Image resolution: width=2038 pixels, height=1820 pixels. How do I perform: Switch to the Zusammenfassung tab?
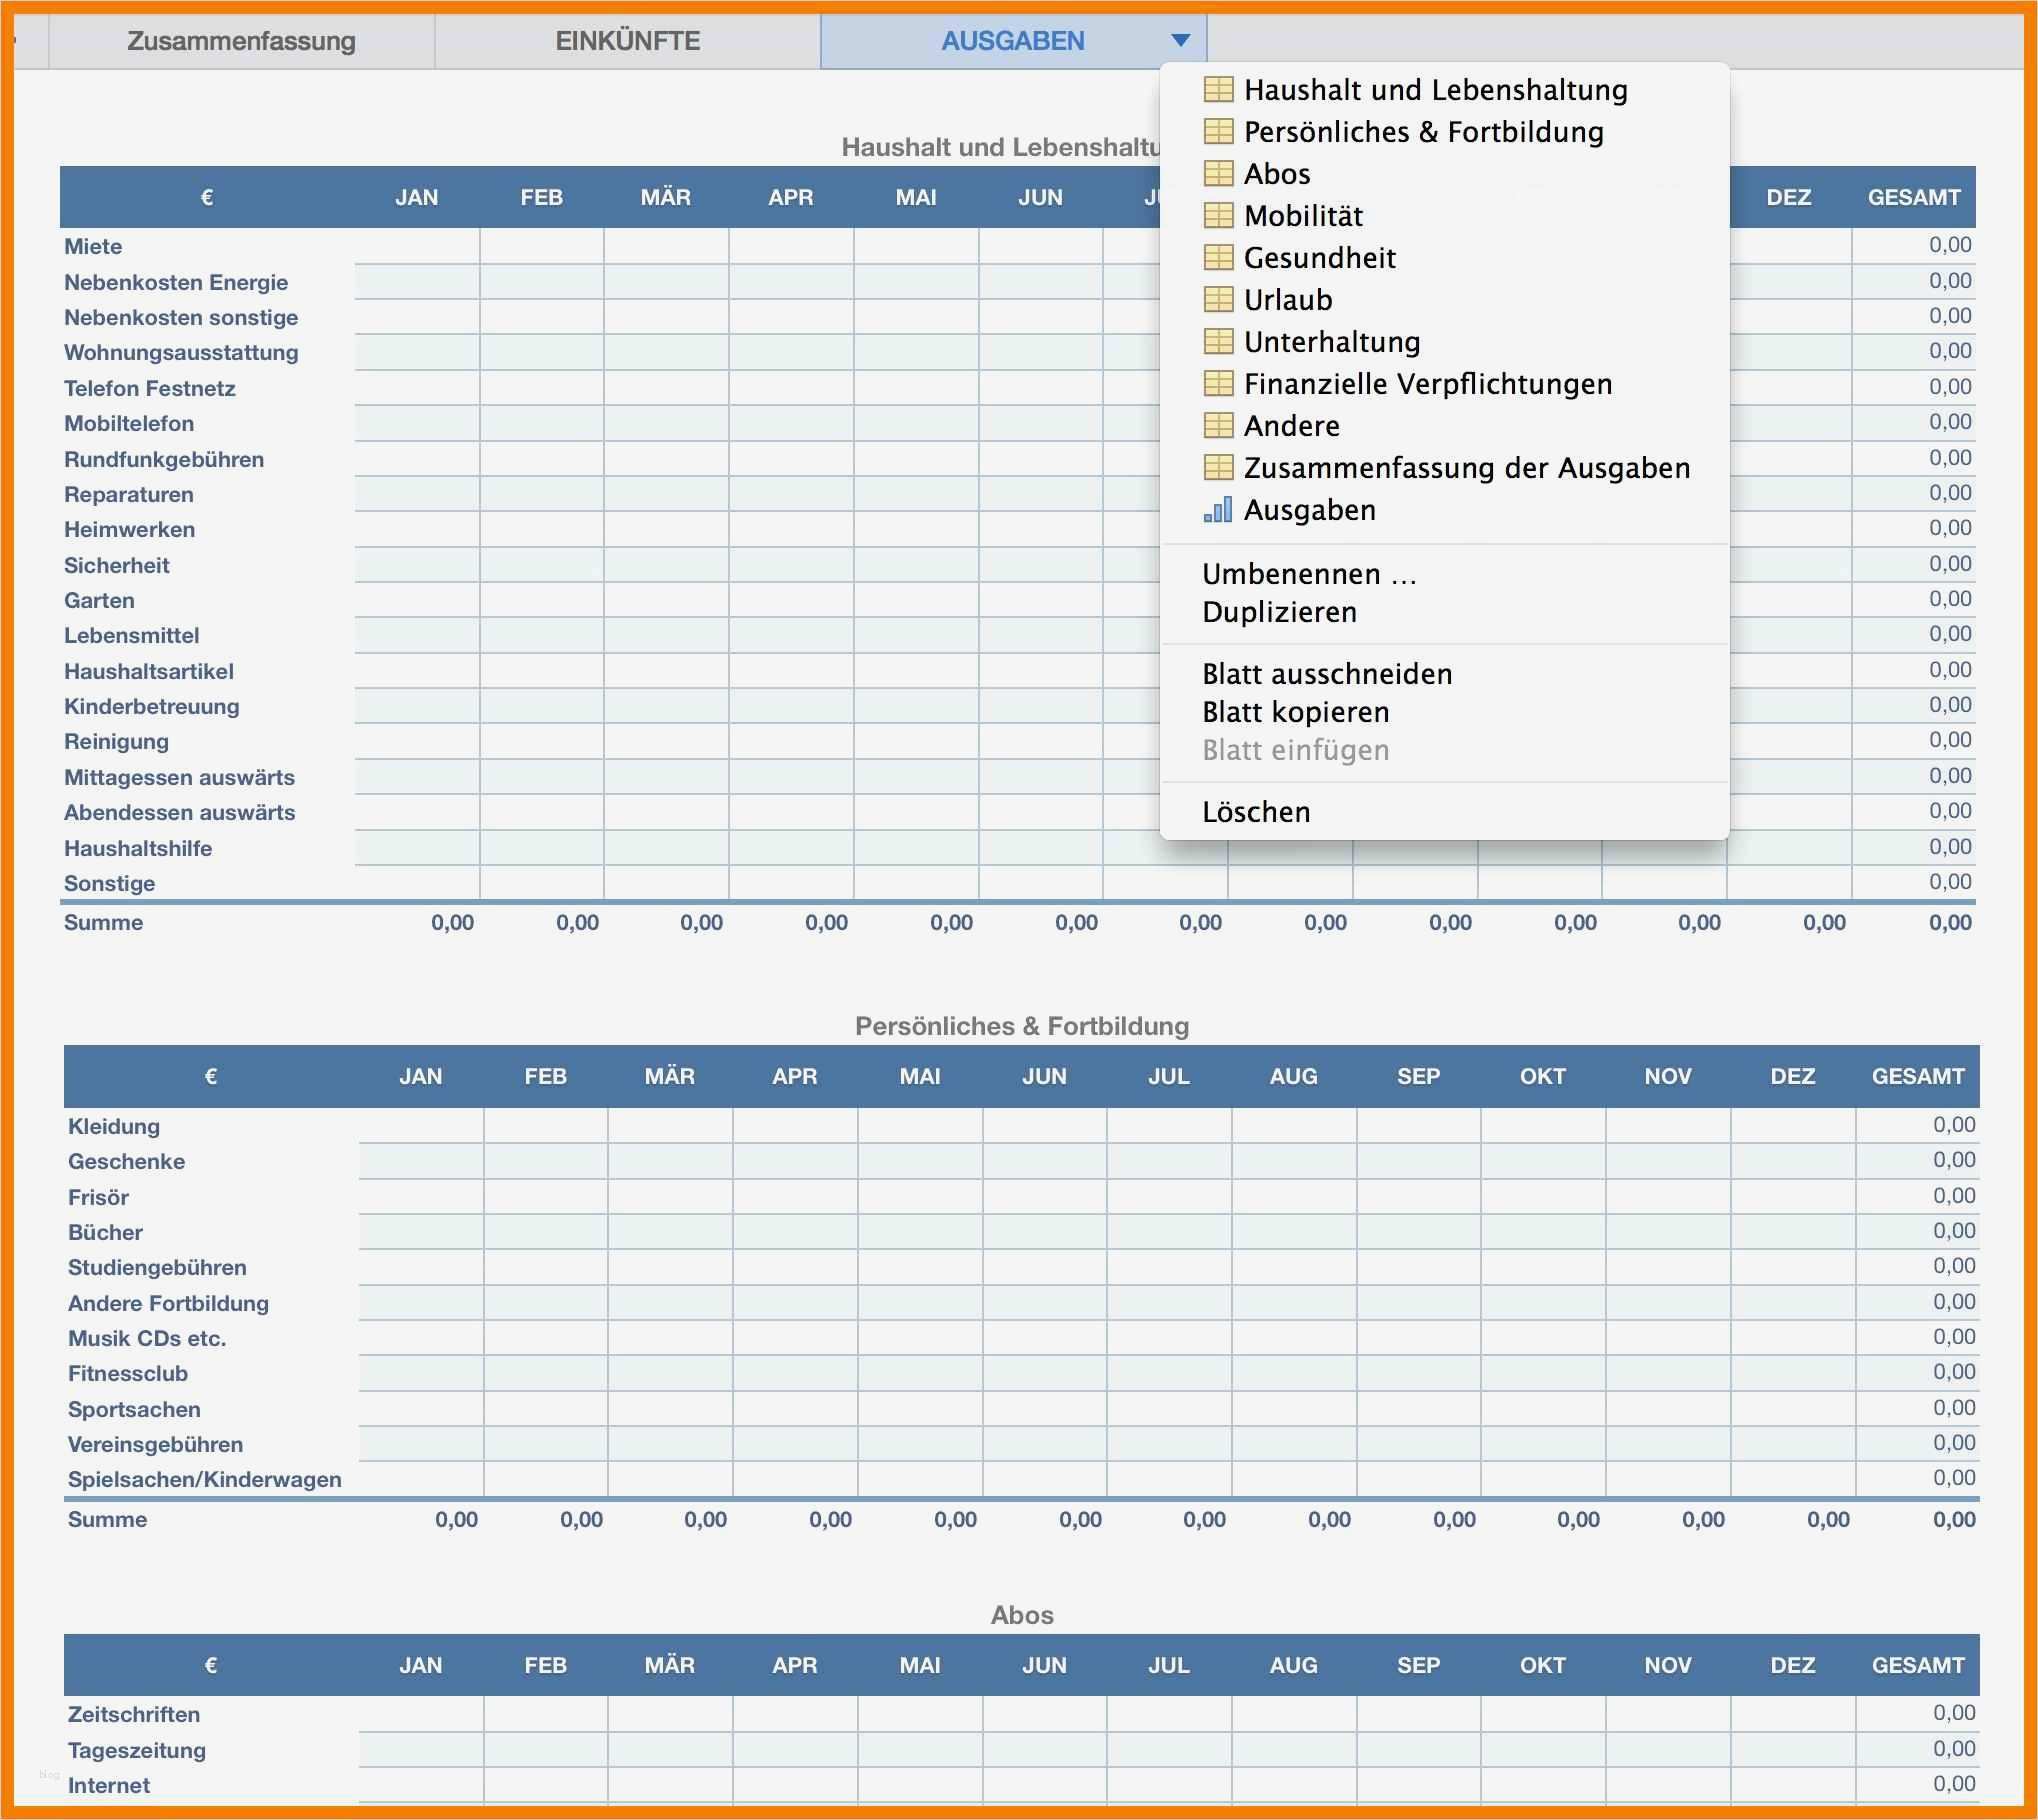[x=242, y=40]
